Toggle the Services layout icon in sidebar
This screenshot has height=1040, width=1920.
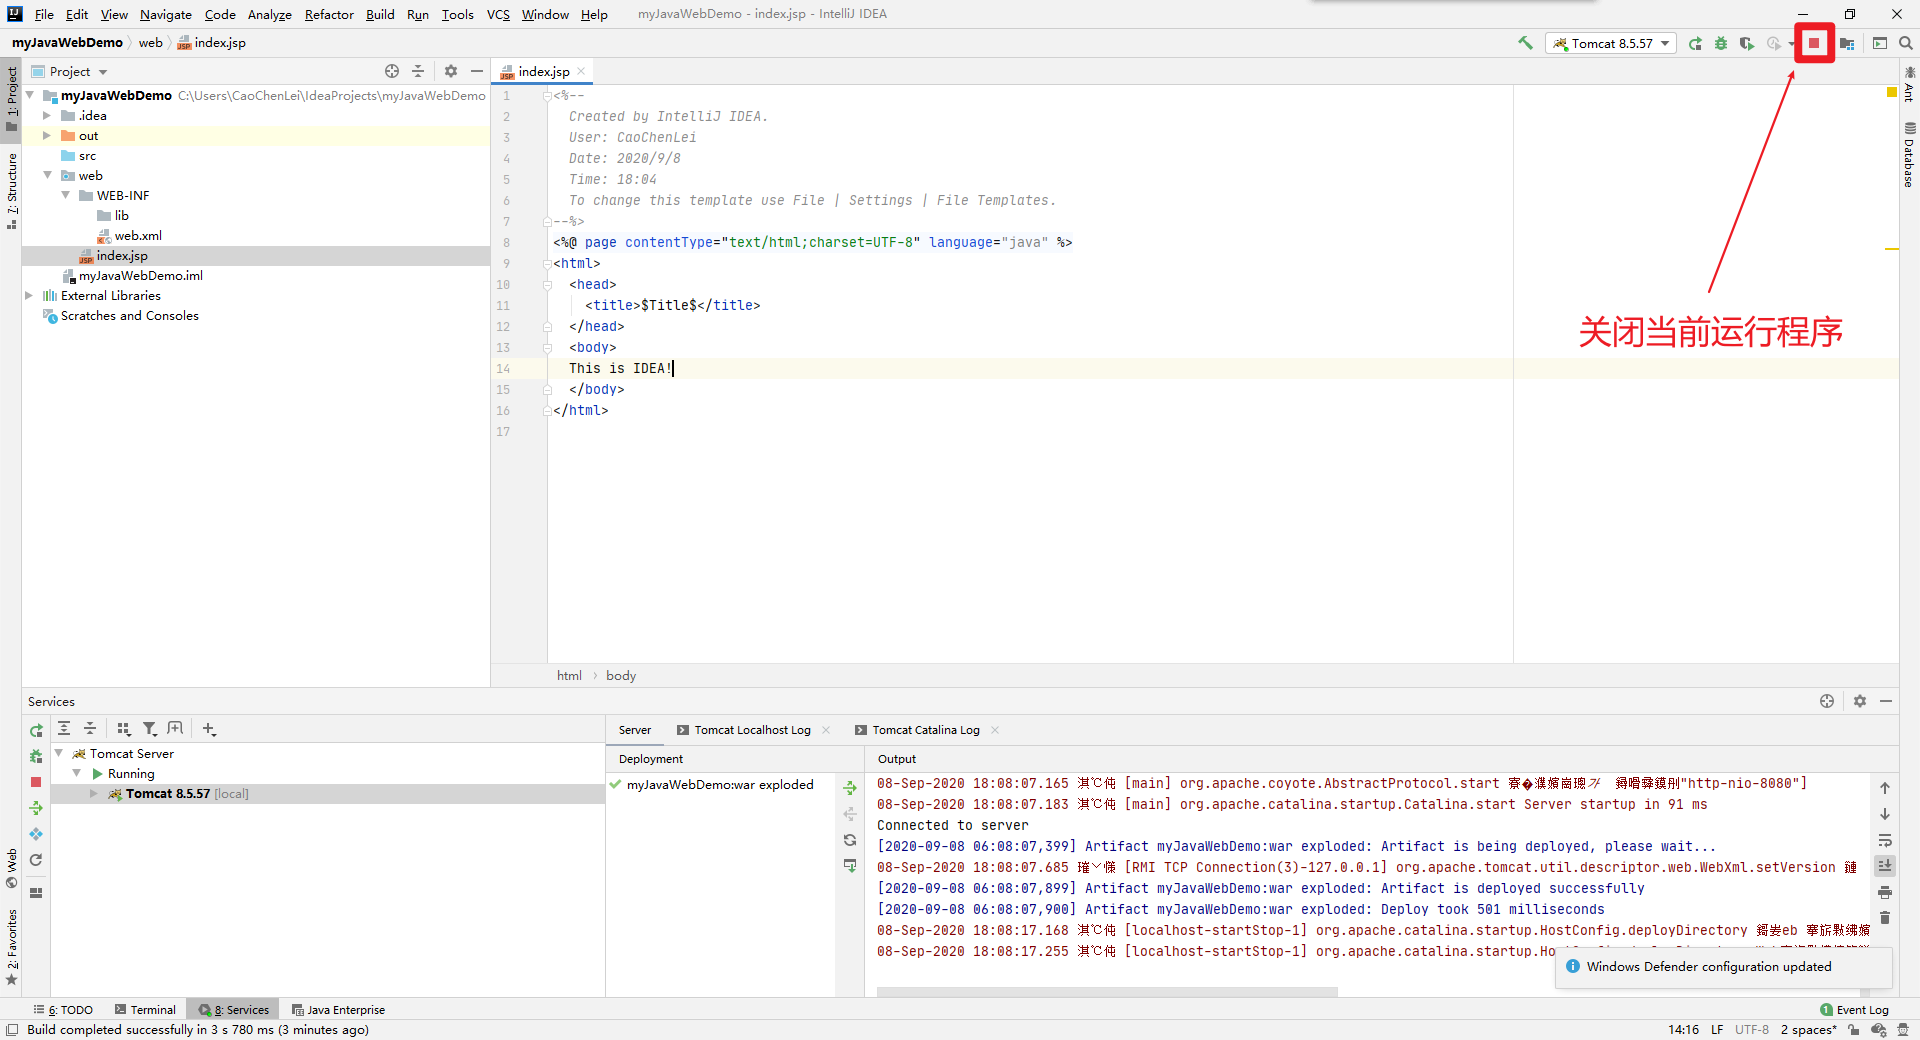pos(36,893)
